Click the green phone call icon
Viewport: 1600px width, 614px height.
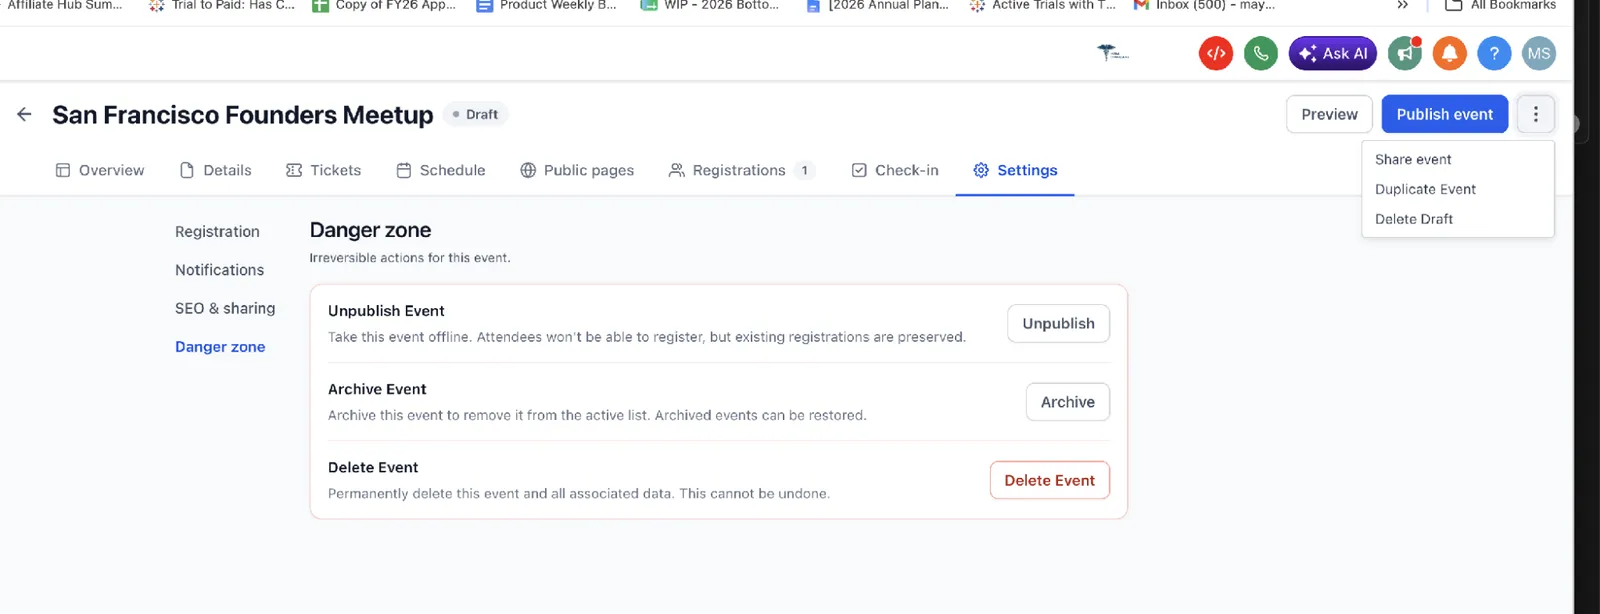point(1261,54)
